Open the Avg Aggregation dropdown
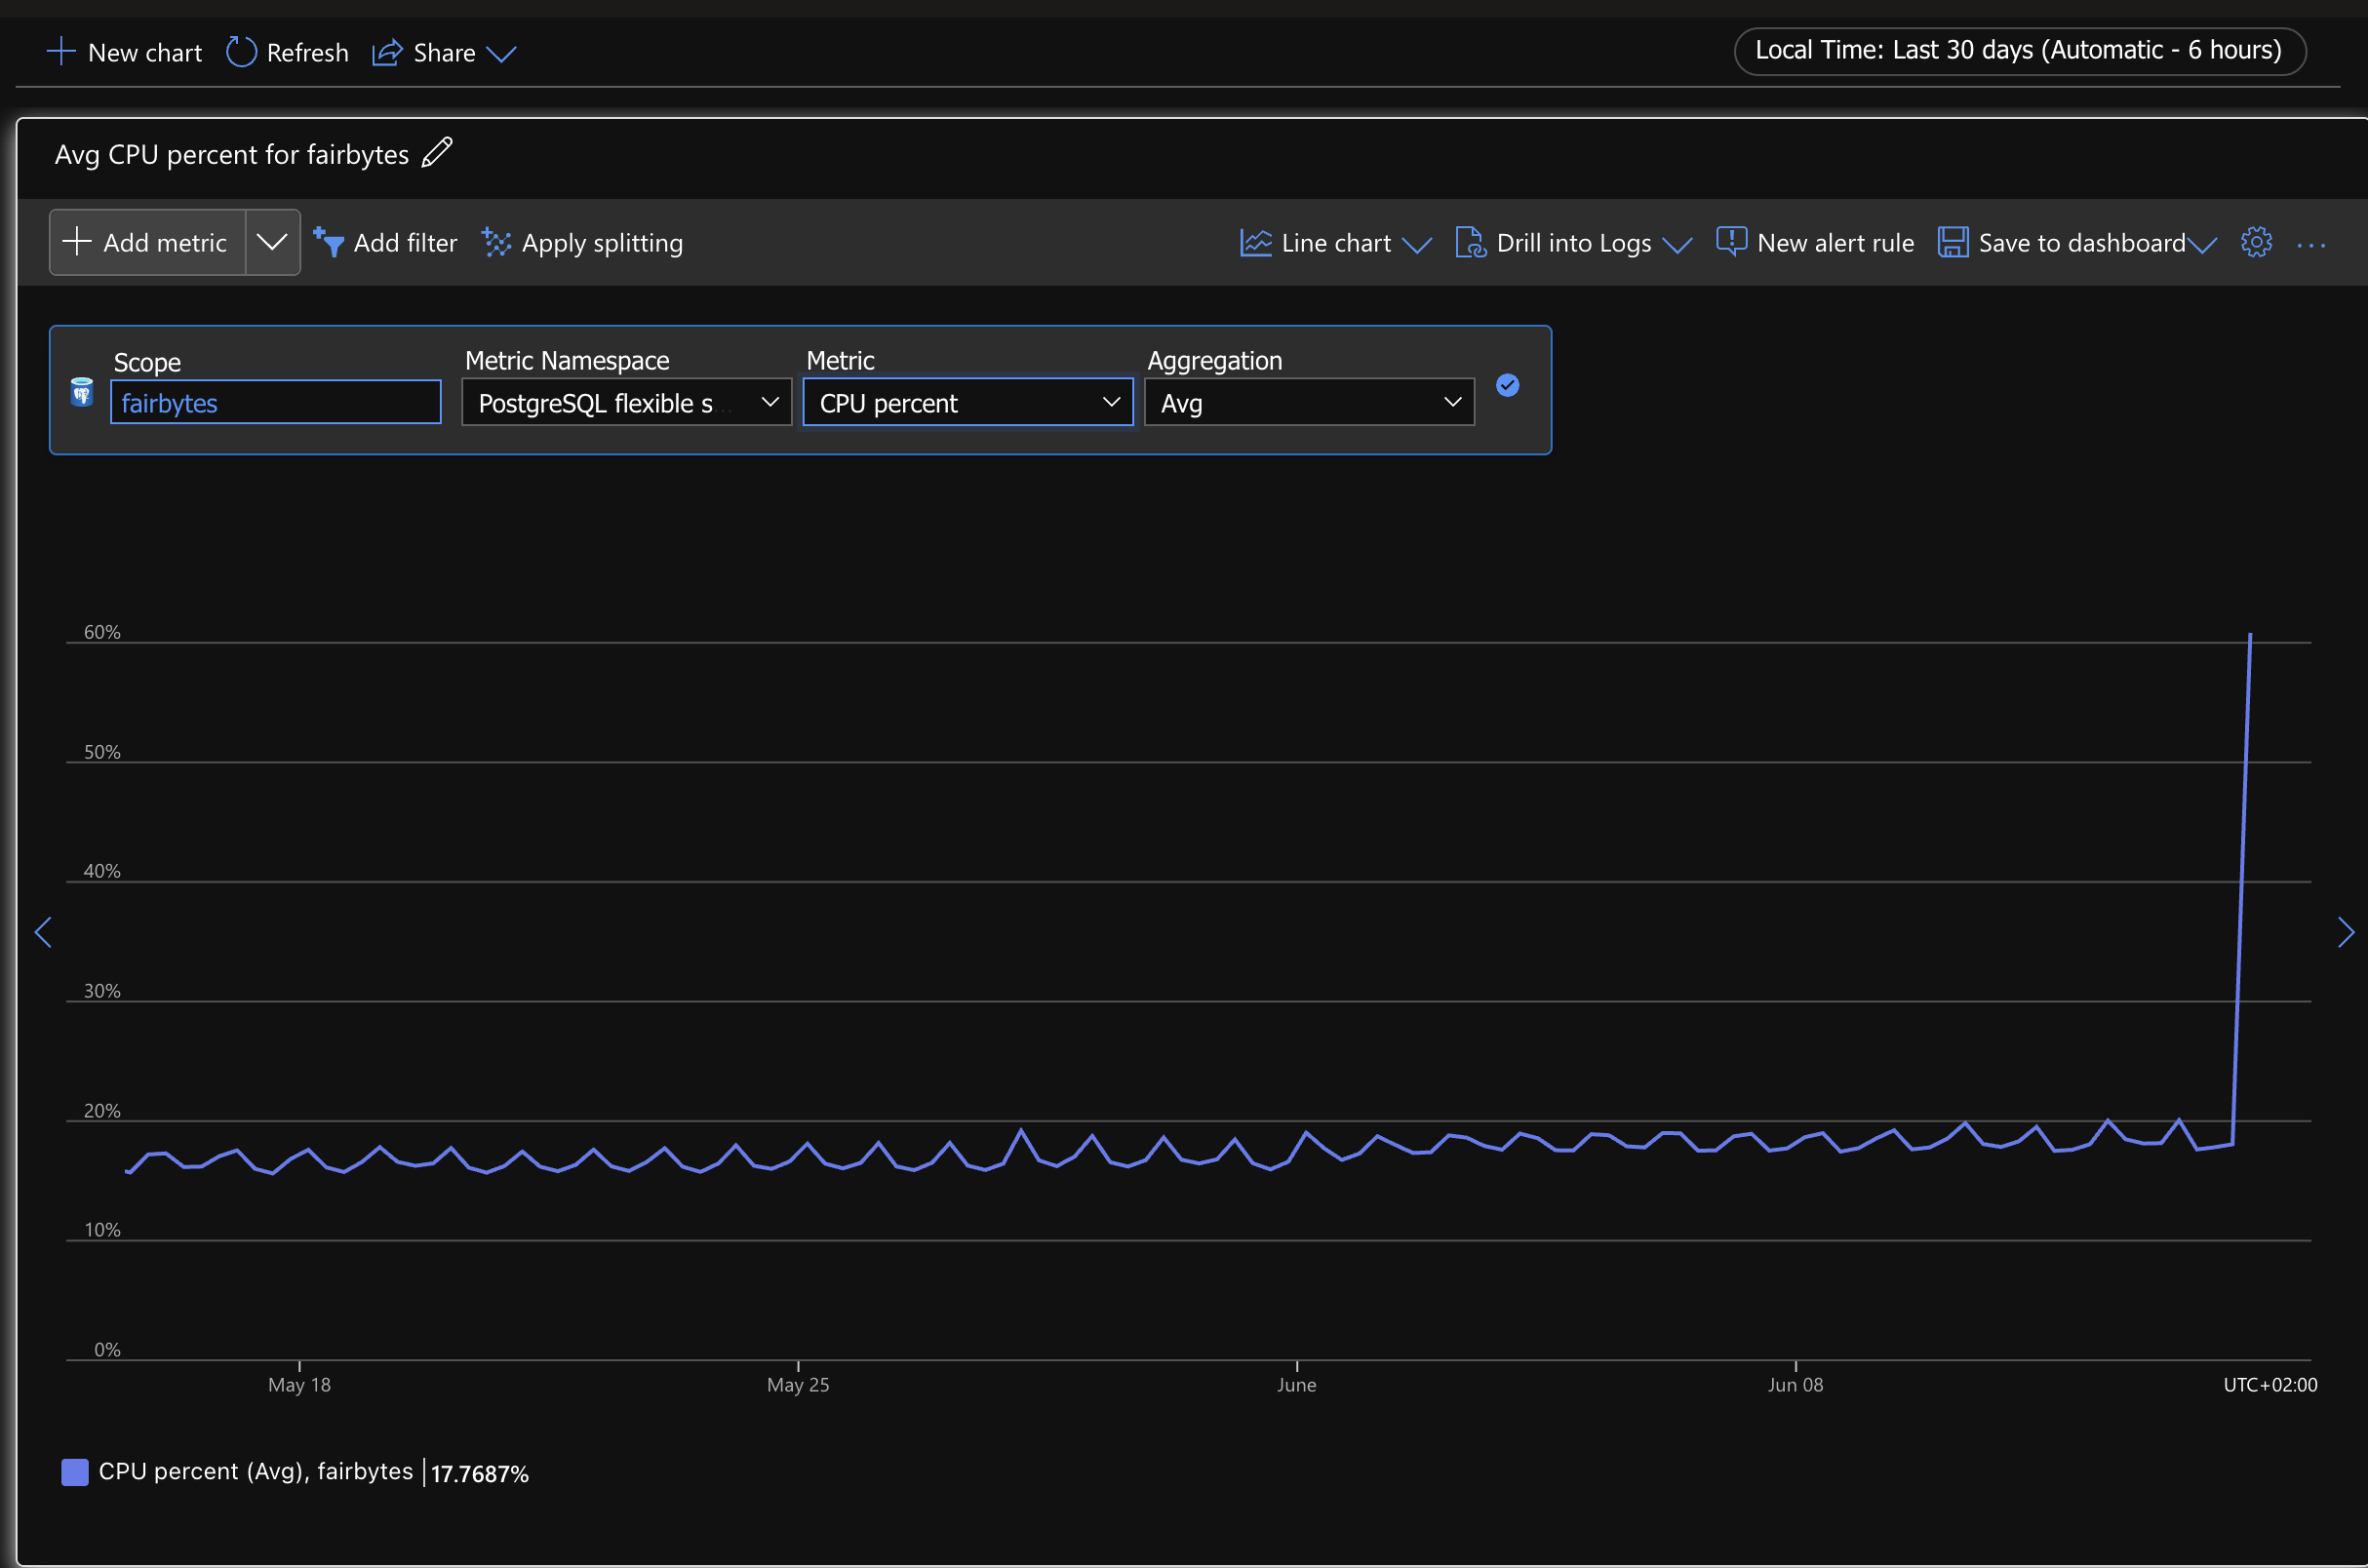2368x1568 pixels. (x=1309, y=402)
